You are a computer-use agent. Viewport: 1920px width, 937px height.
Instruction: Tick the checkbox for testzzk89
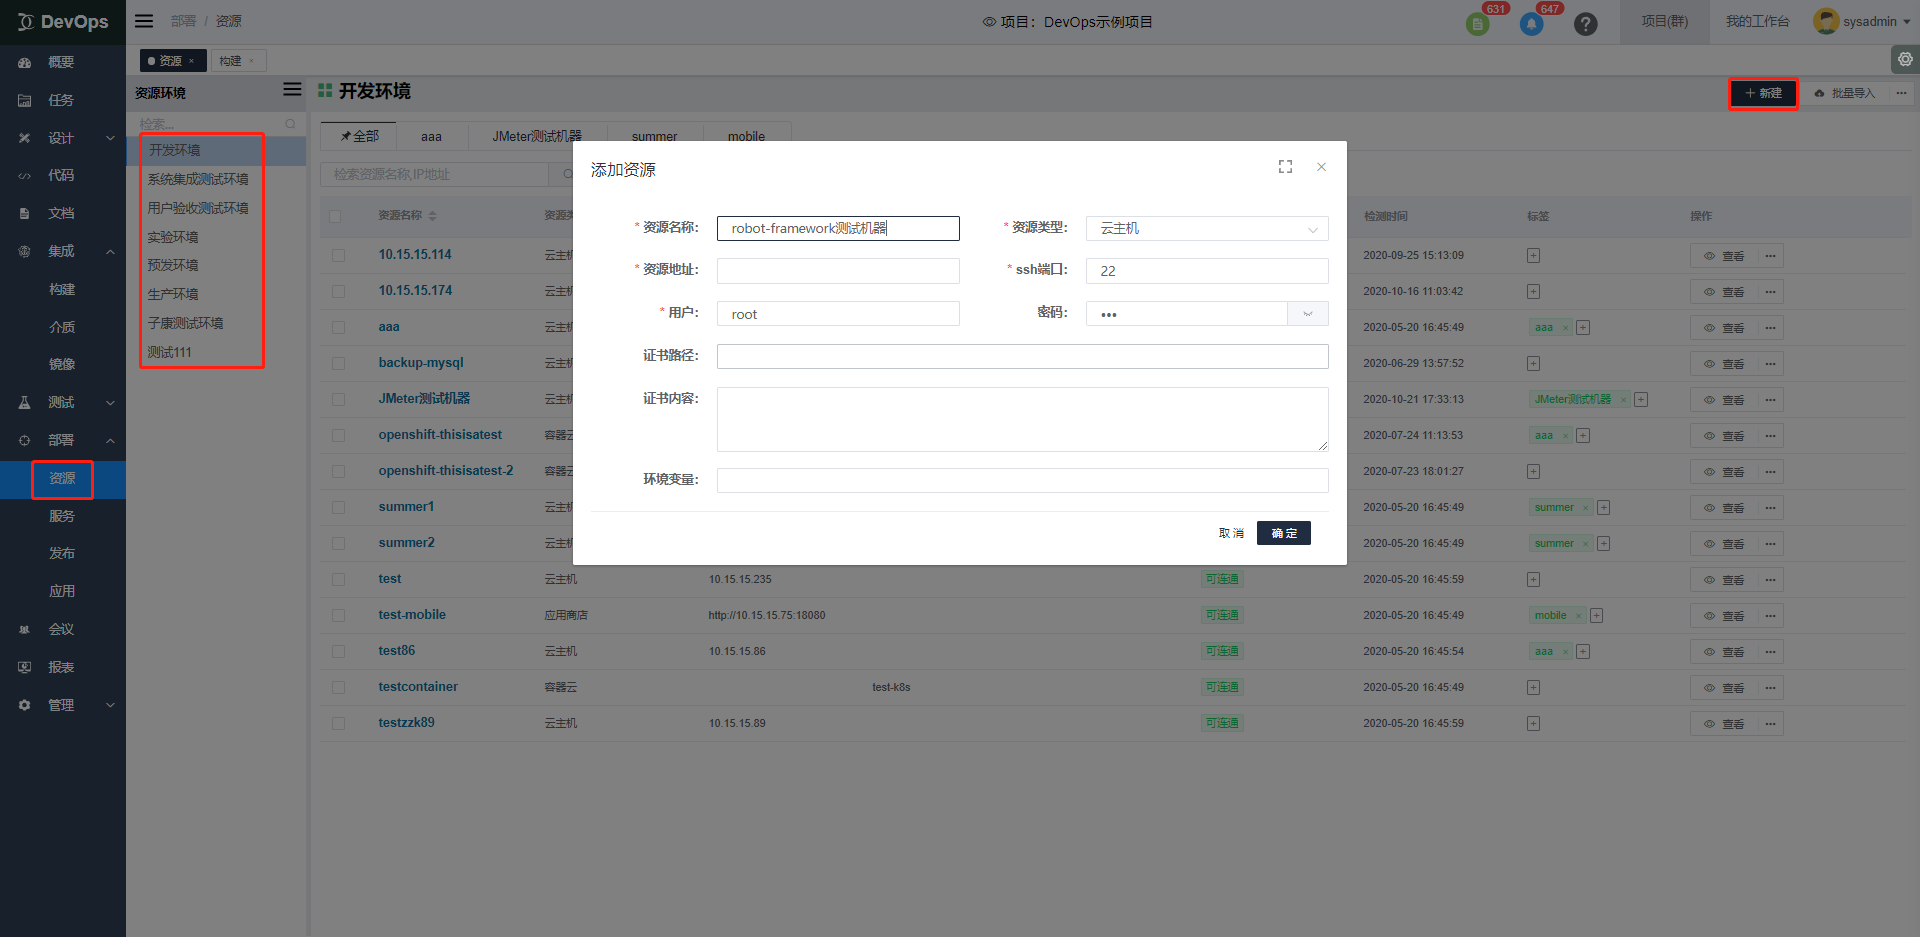(338, 724)
